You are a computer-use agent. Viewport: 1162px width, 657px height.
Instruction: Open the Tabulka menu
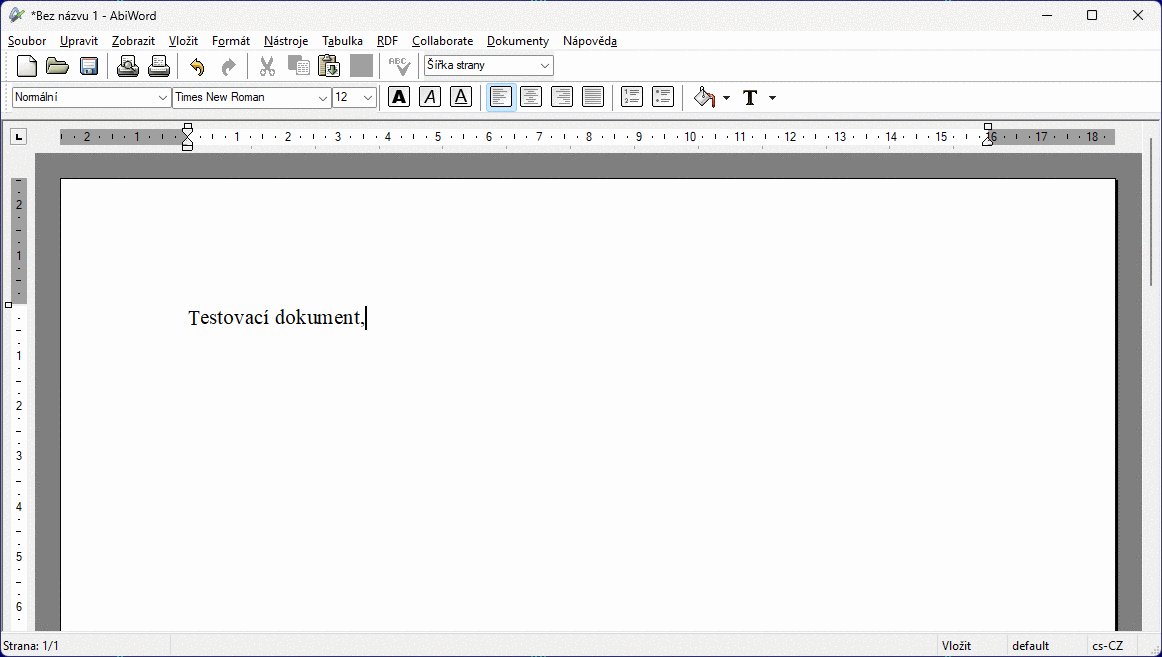(x=342, y=41)
